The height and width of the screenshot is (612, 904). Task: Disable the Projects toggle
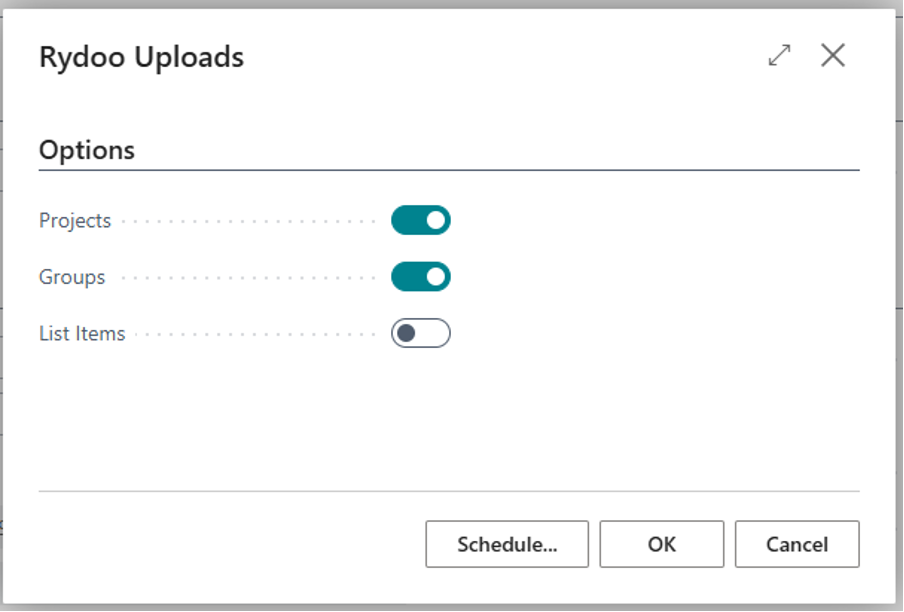pyautogui.click(x=421, y=220)
